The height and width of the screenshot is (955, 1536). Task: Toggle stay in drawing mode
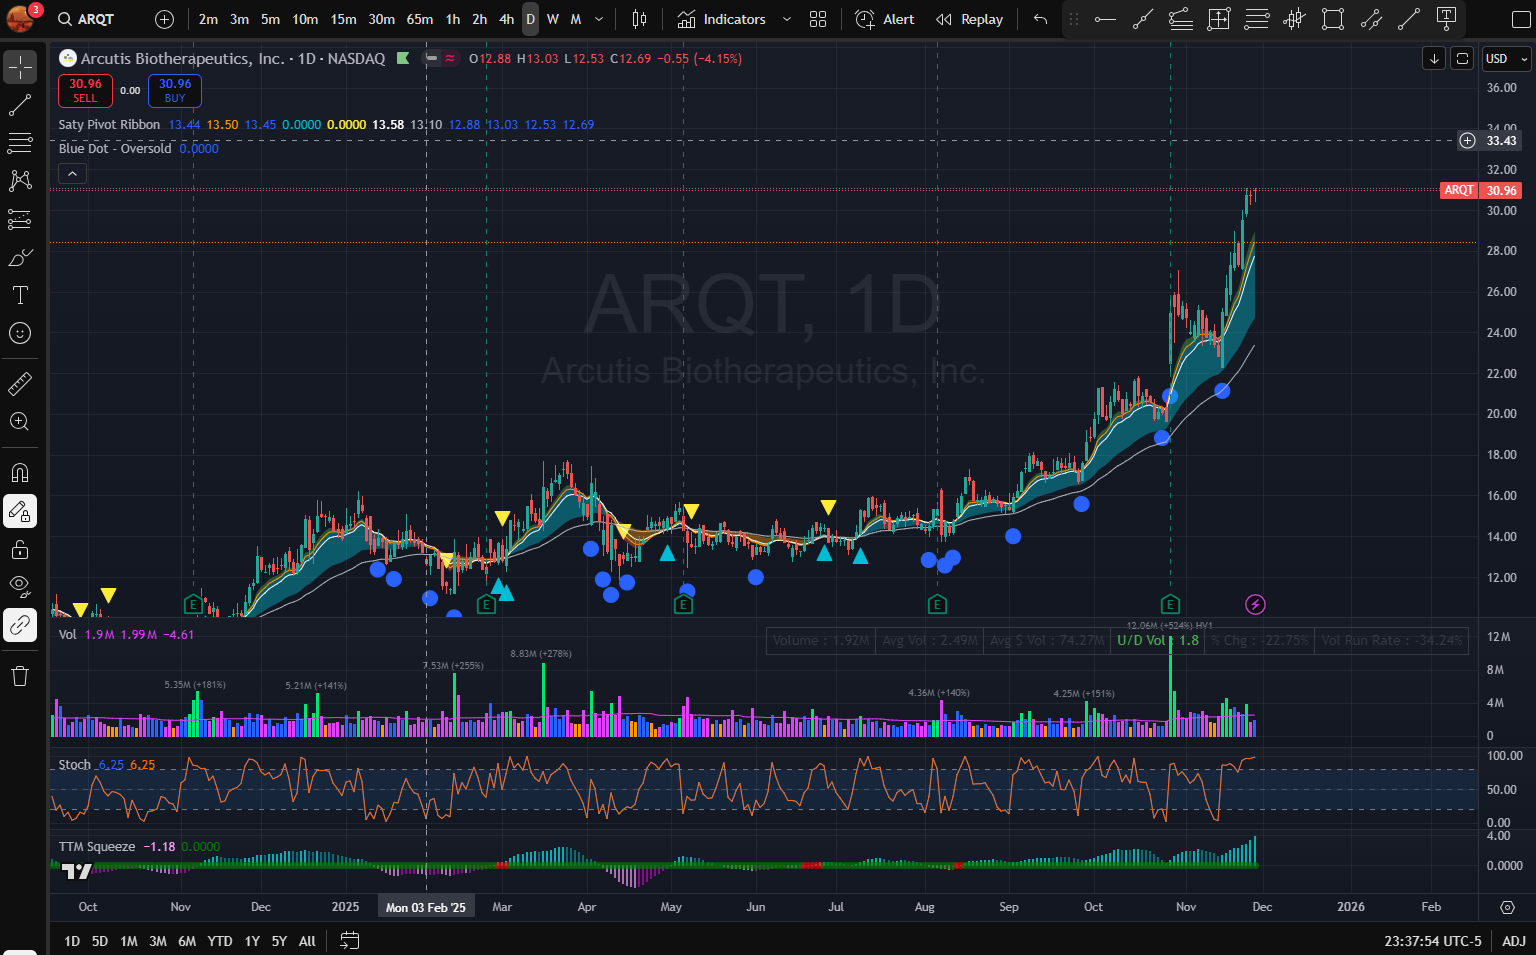(20, 511)
